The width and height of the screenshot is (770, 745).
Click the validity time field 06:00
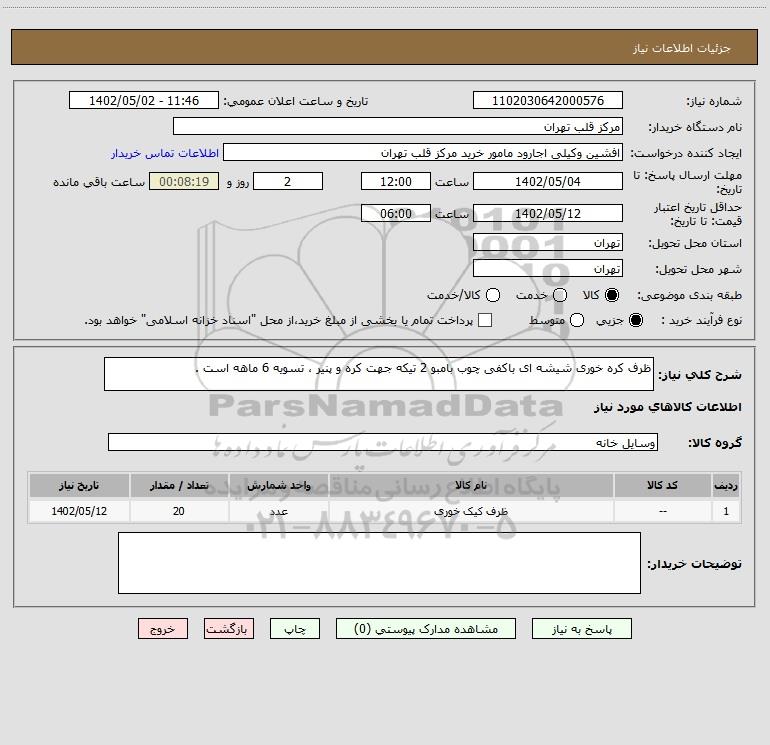pyautogui.click(x=396, y=213)
